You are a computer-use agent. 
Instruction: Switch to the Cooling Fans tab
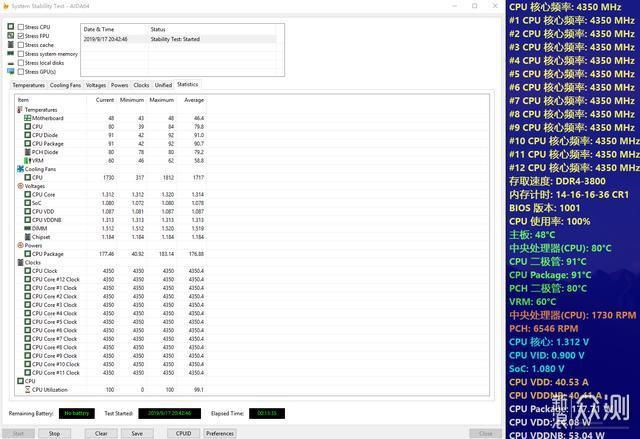point(65,85)
